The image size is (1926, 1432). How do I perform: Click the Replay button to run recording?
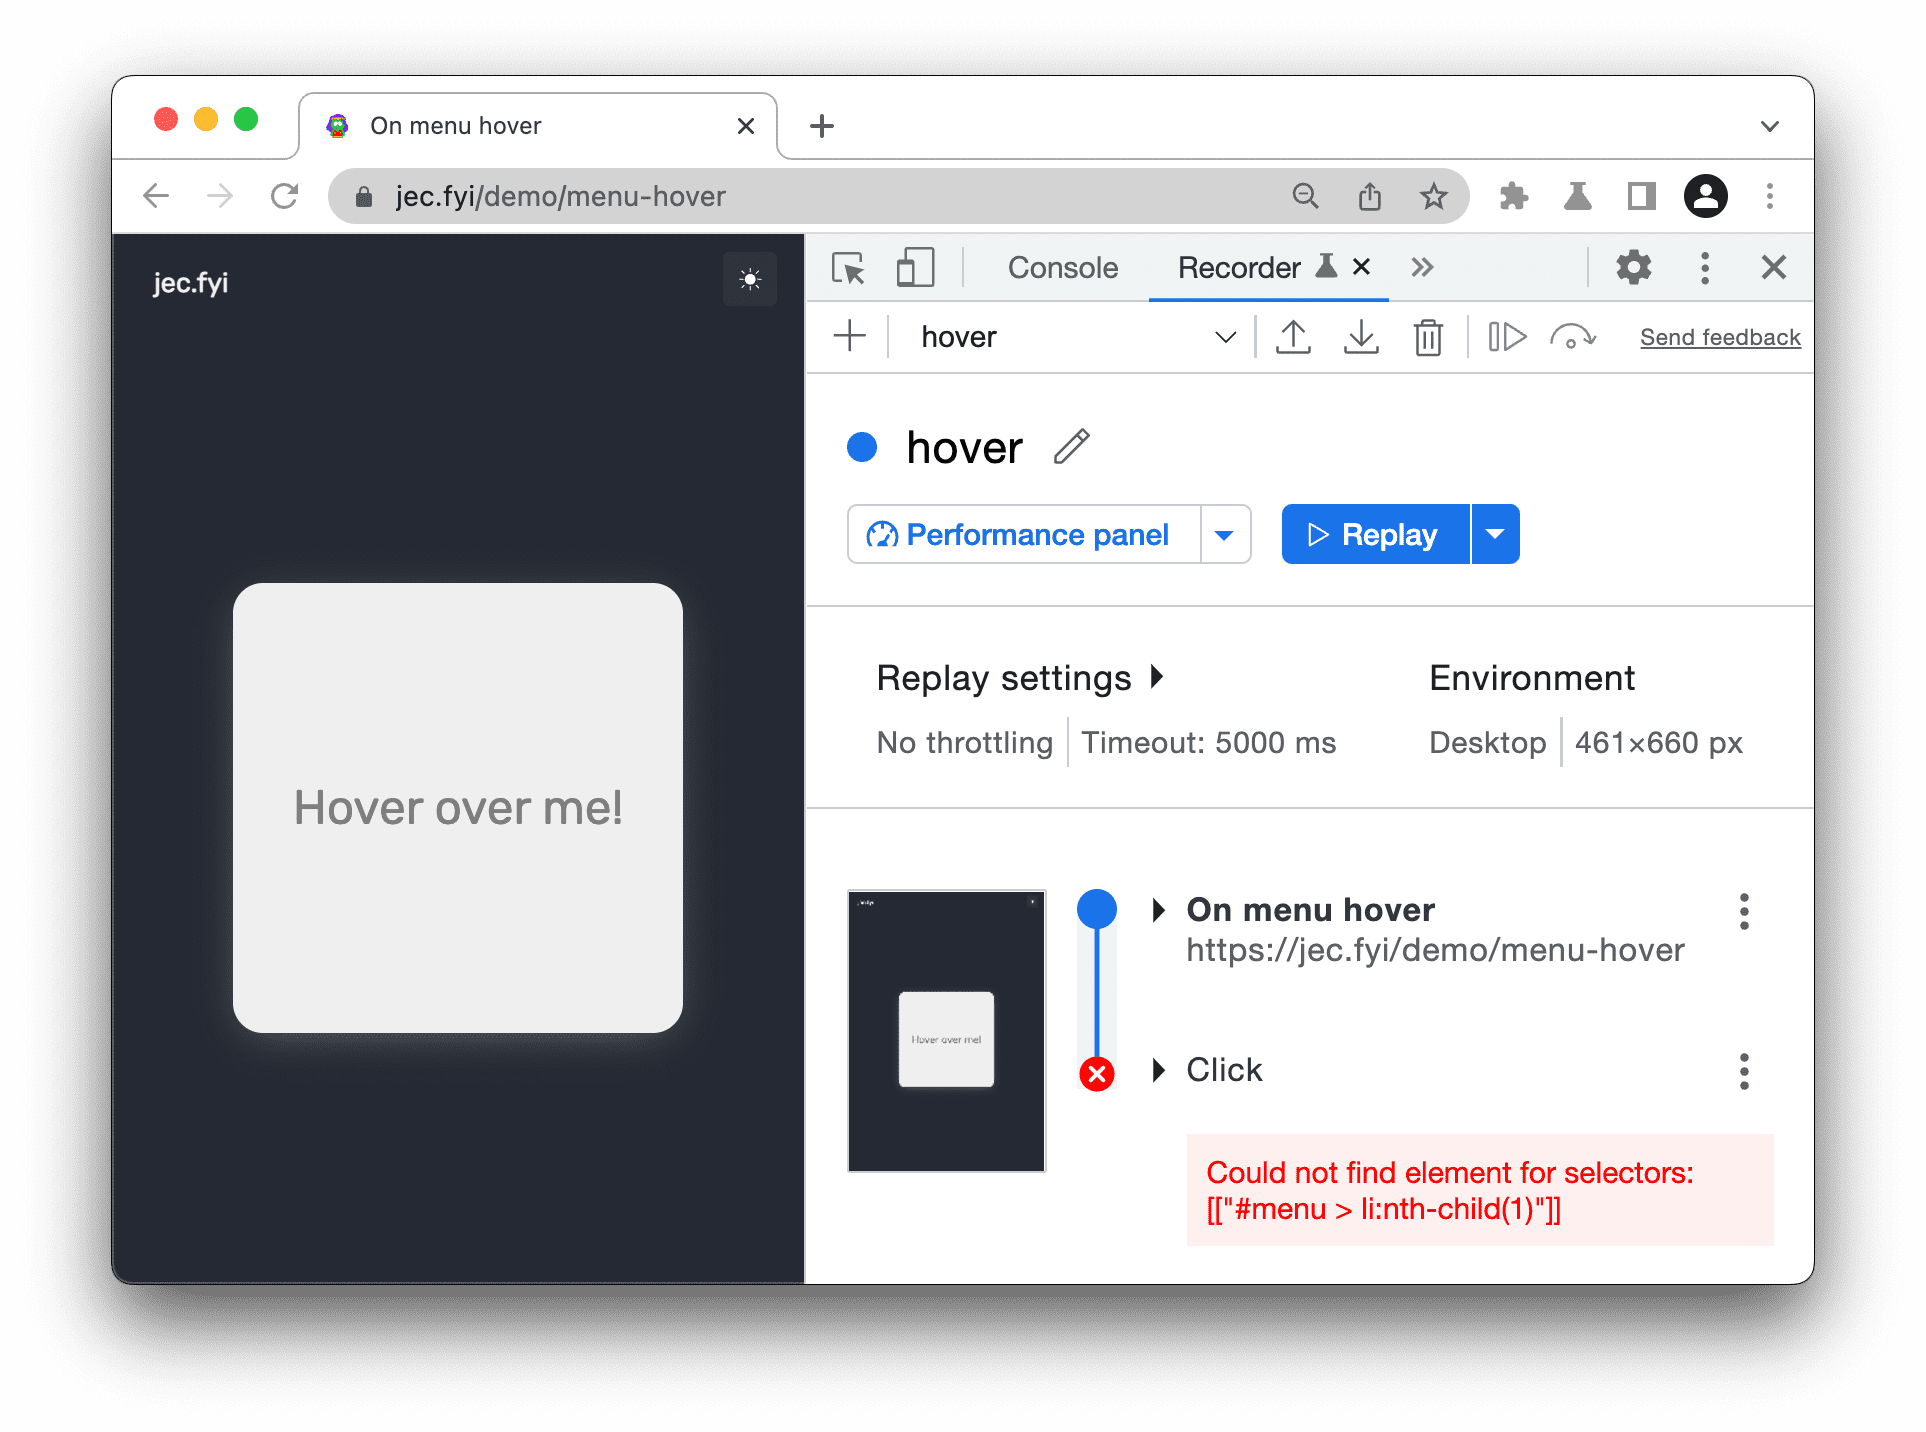pyautogui.click(x=1373, y=532)
